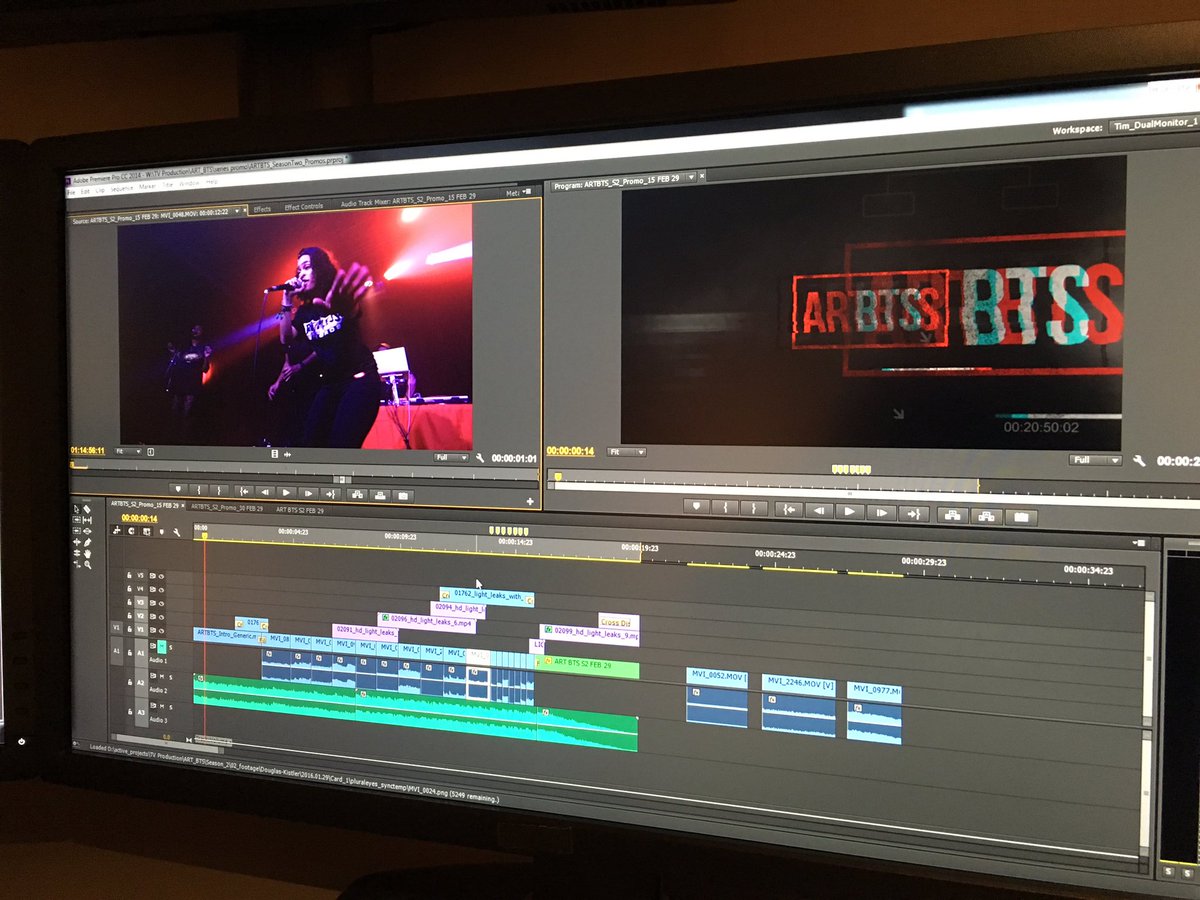The height and width of the screenshot is (900, 1200).
Task: Open Source monitor wrench settings
Action: click(480, 458)
